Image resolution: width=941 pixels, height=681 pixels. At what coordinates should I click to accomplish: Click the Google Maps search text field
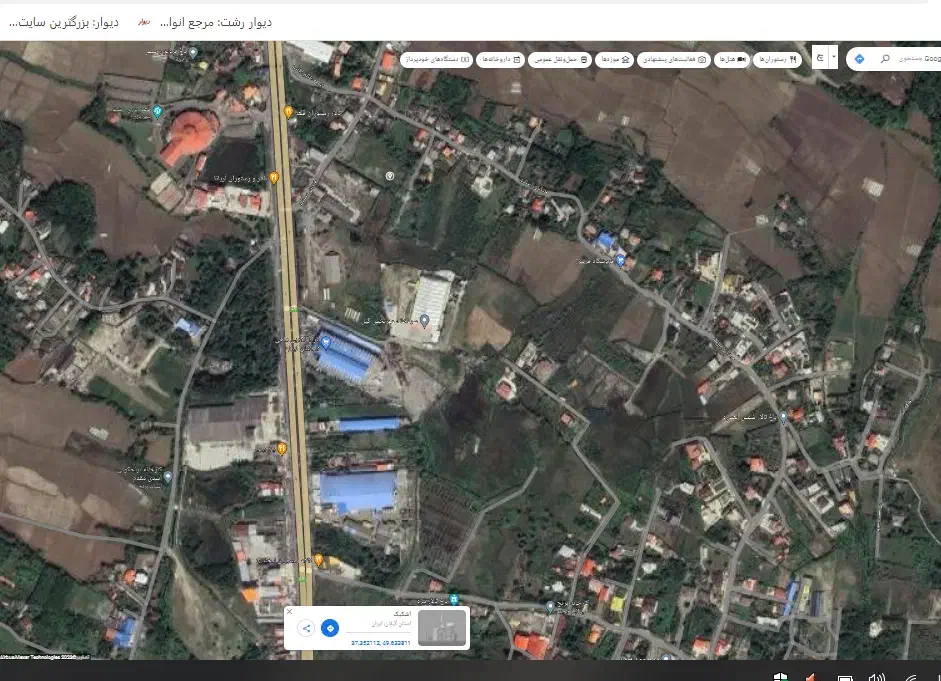pyautogui.click(x=917, y=59)
